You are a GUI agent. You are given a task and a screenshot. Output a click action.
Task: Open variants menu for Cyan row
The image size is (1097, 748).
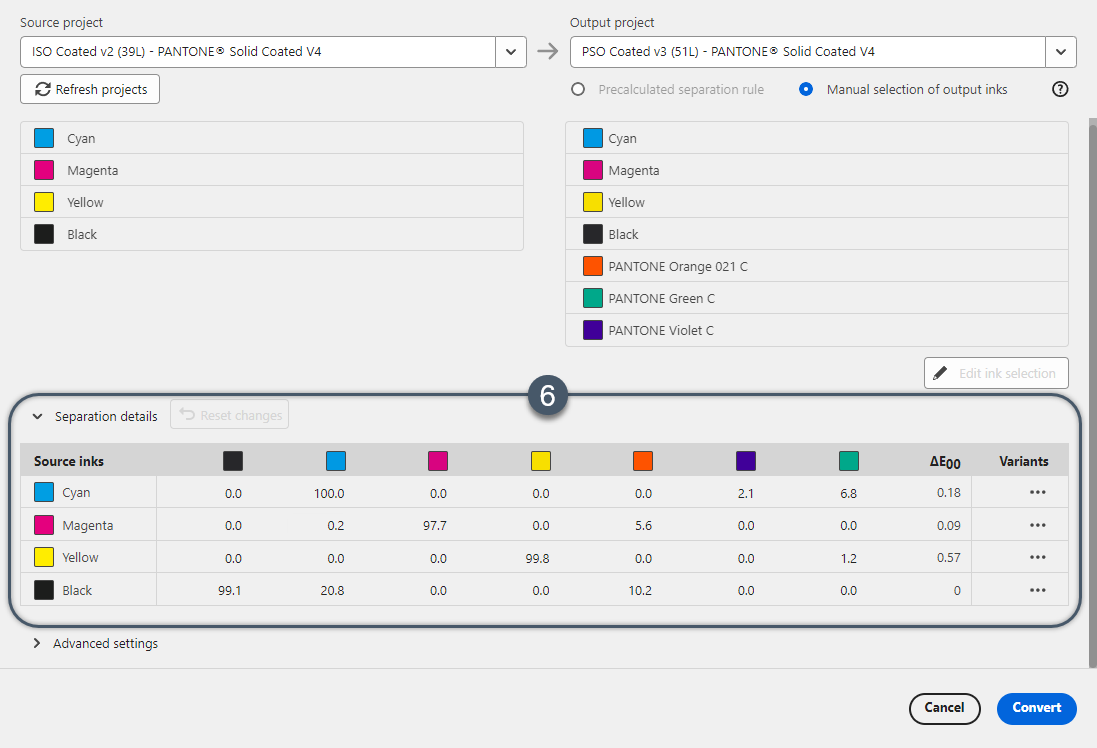point(1038,492)
